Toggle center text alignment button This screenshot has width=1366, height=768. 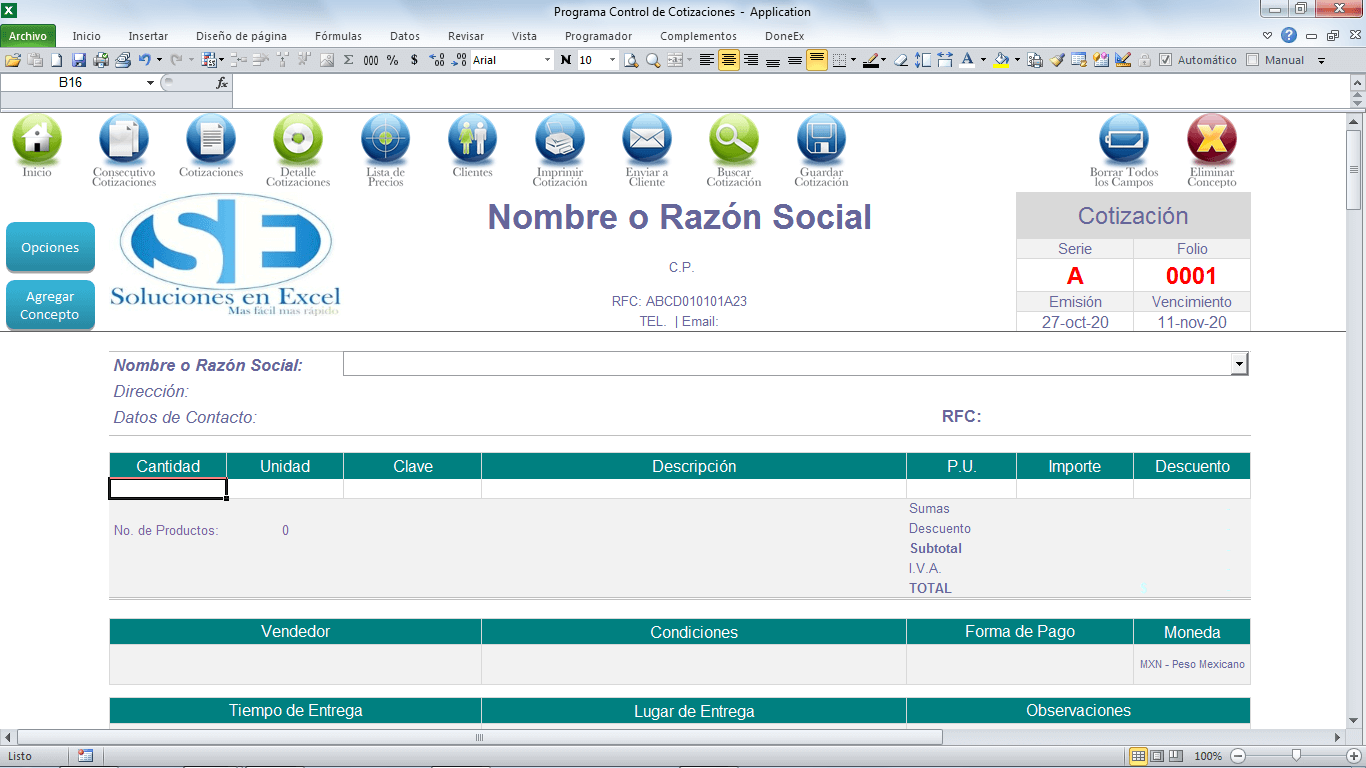pos(729,60)
